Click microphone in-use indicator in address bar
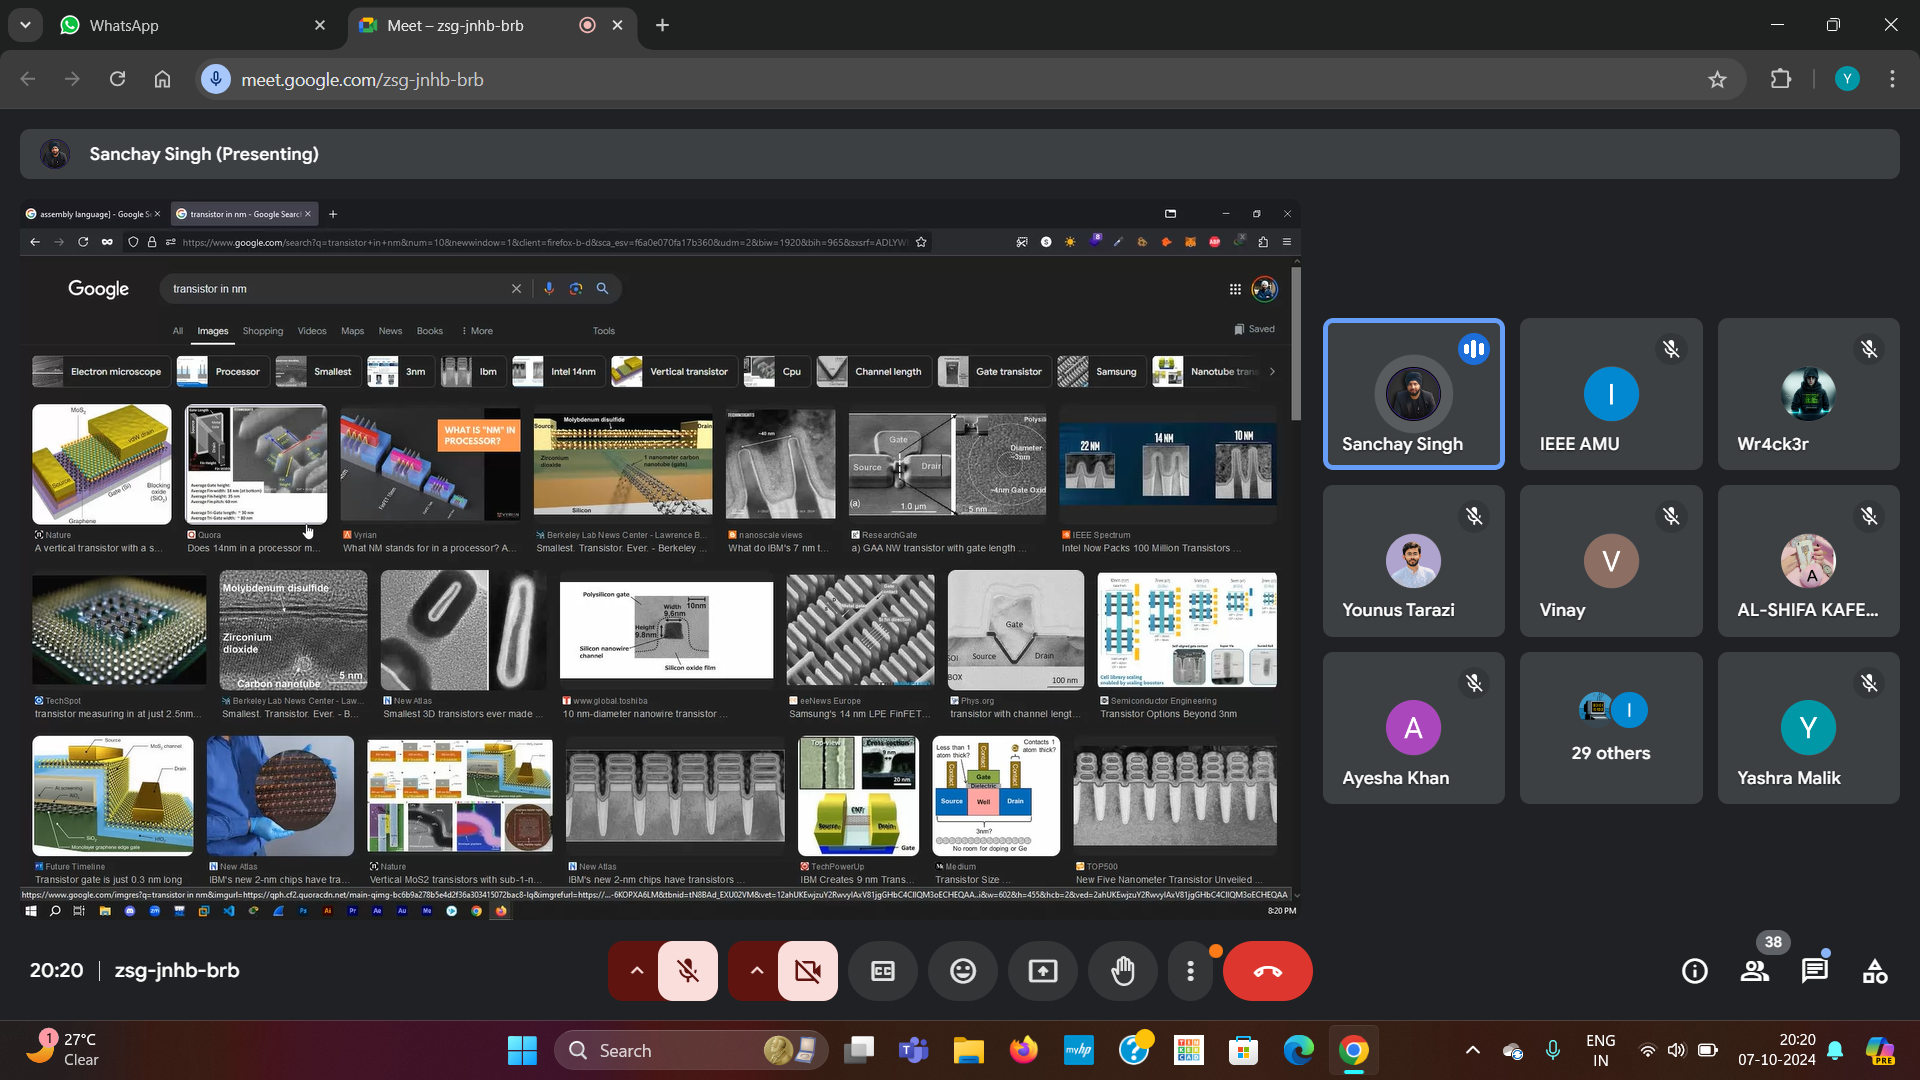The image size is (1920, 1080). click(216, 79)
